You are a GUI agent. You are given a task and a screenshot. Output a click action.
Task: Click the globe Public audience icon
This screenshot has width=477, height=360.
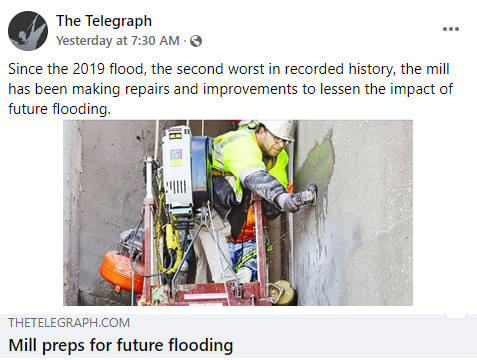pos(196,41)
